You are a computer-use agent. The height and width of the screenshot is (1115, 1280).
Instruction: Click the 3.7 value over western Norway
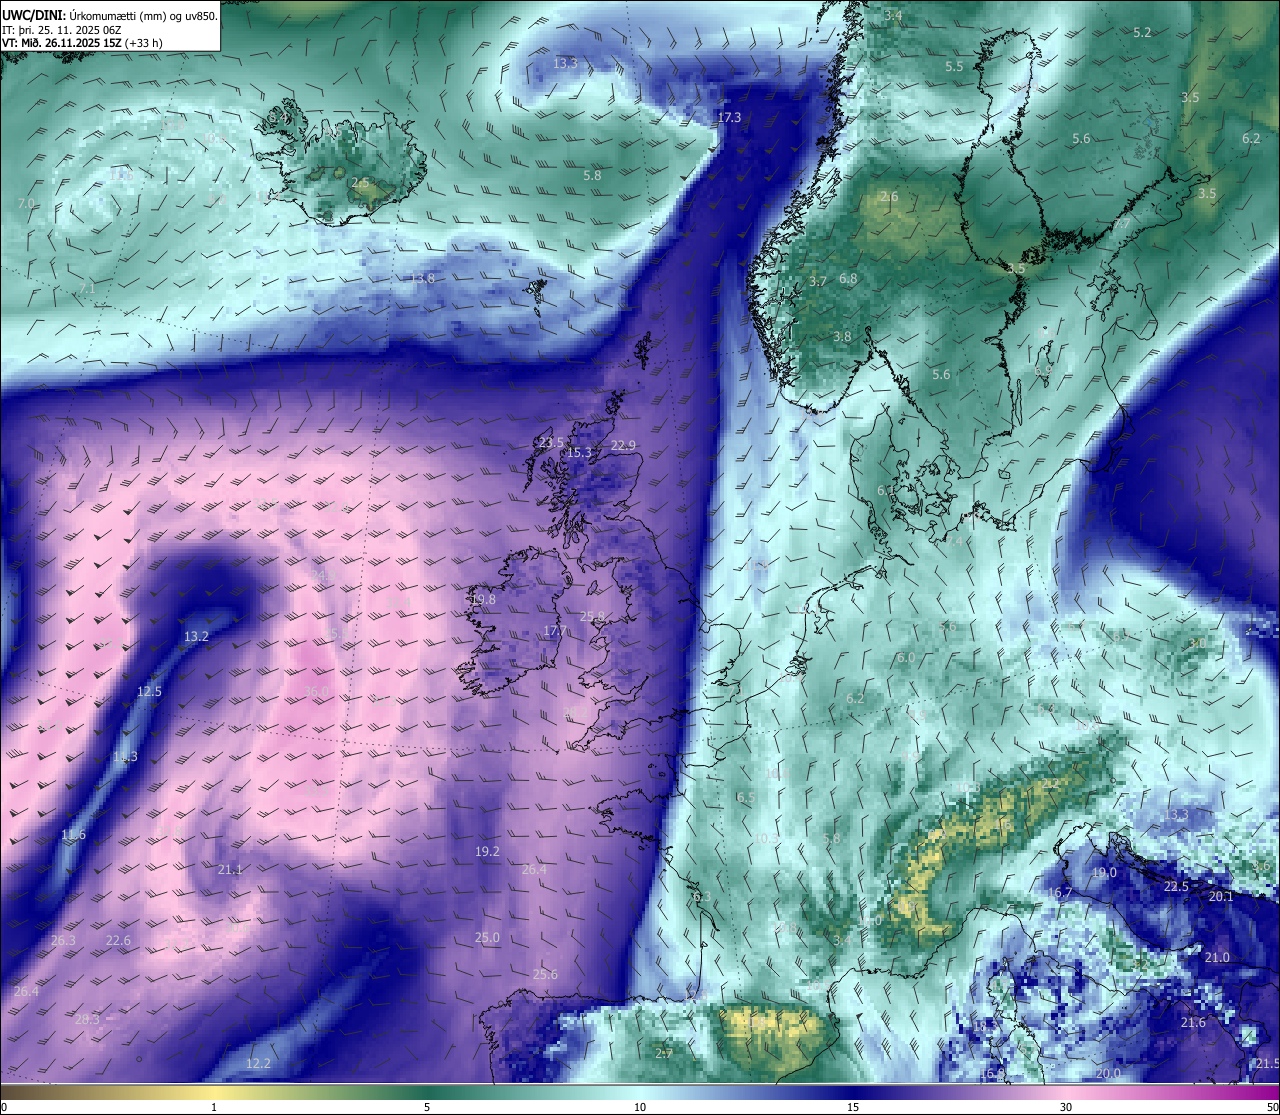818,282
